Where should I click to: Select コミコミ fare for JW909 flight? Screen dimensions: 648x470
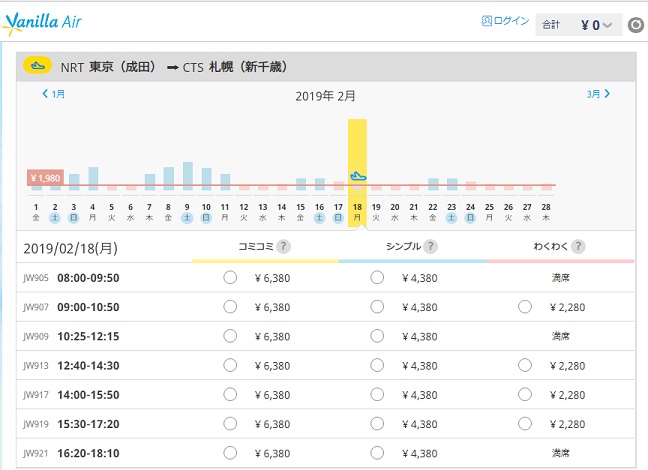point(230,336)
